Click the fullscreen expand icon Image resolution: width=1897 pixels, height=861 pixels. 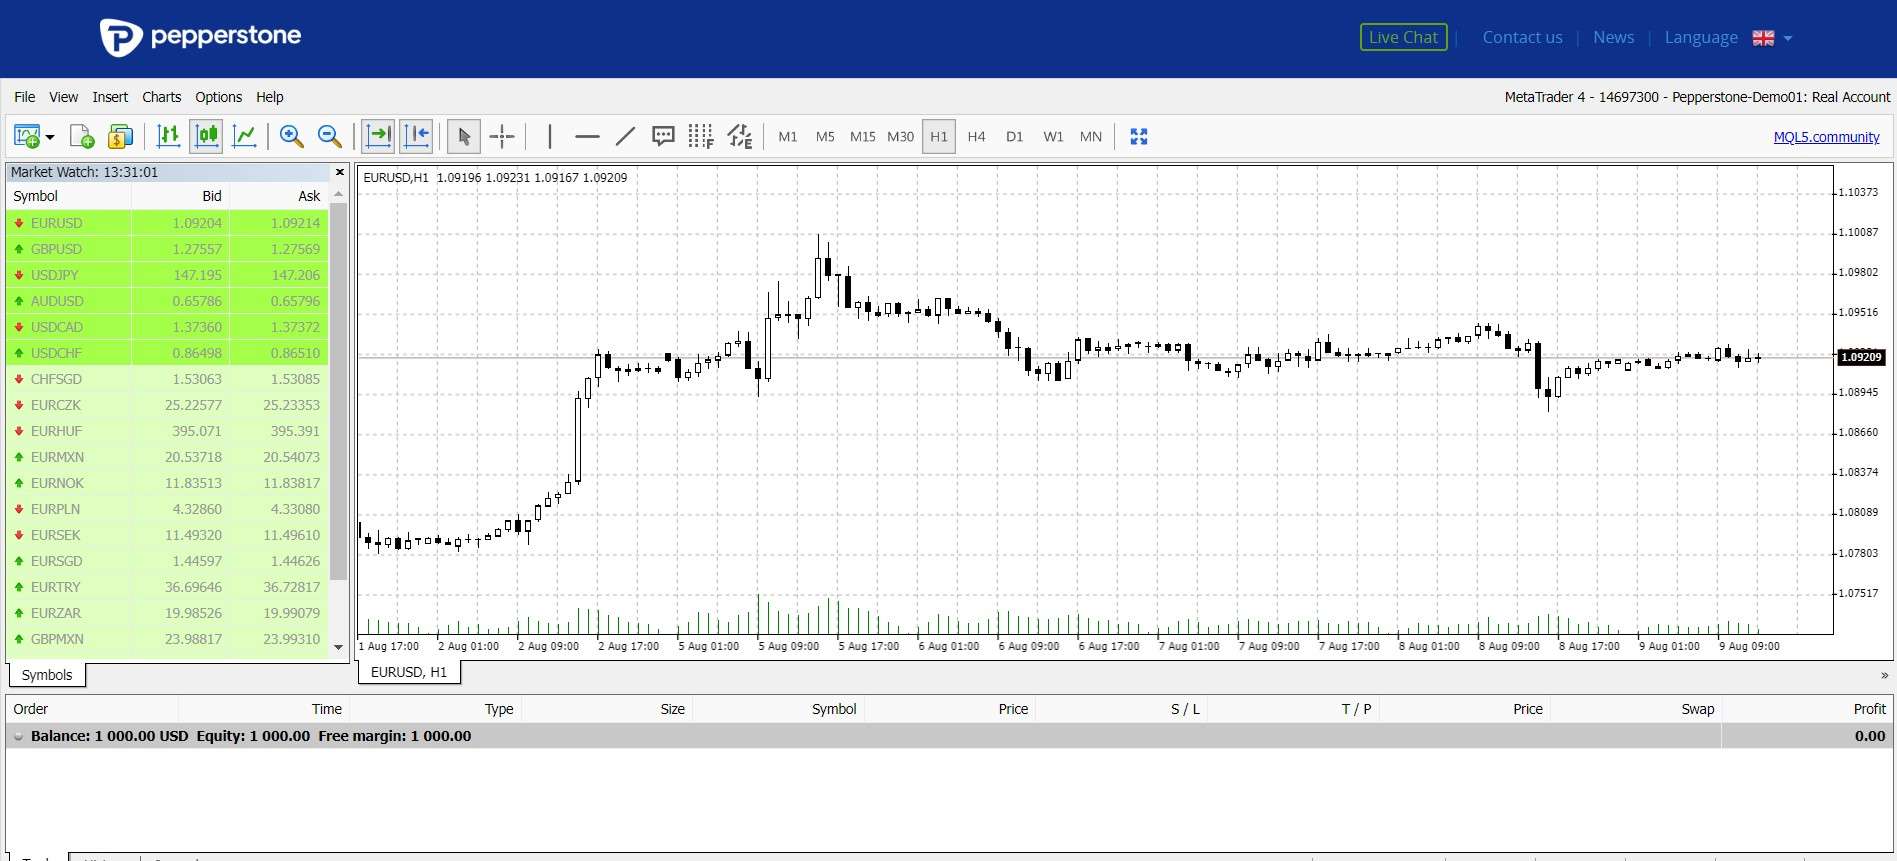(x=1138, y=136)
